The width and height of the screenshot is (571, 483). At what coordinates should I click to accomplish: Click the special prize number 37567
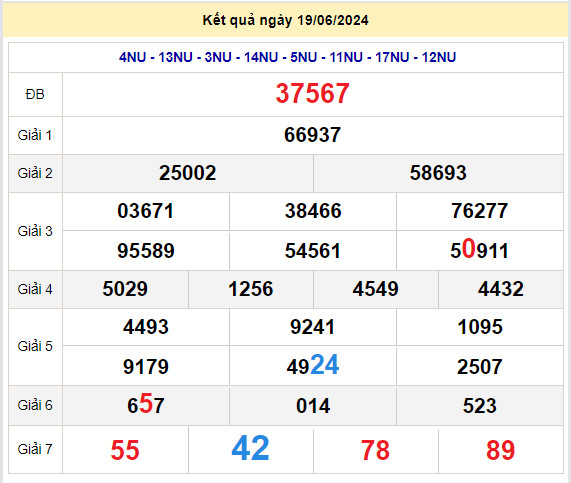pyautogui.click(x=312, y=94)
